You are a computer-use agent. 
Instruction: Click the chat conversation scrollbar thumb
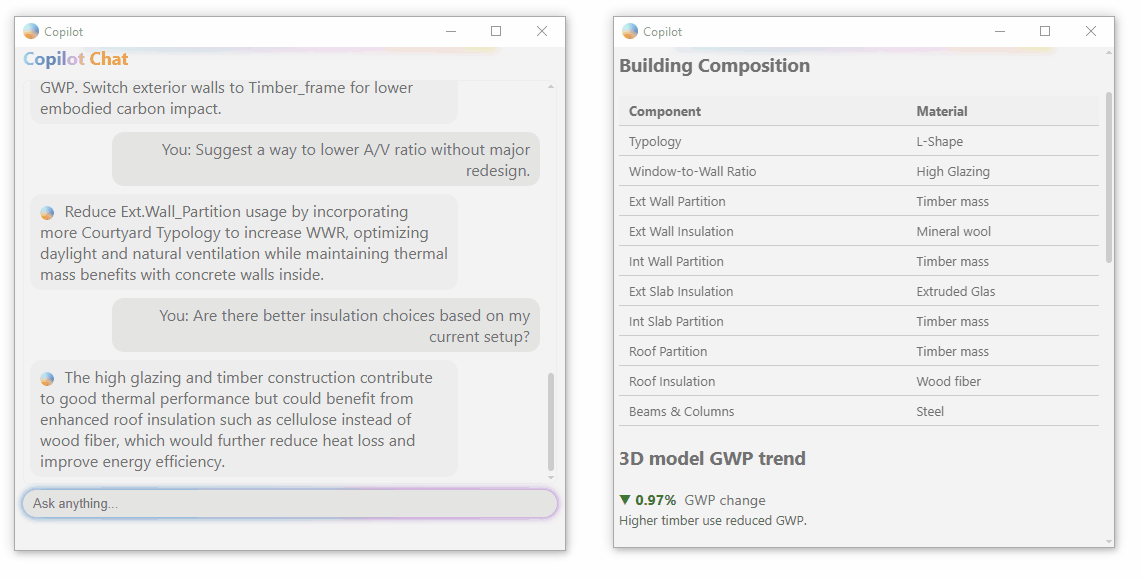point(551,422)
